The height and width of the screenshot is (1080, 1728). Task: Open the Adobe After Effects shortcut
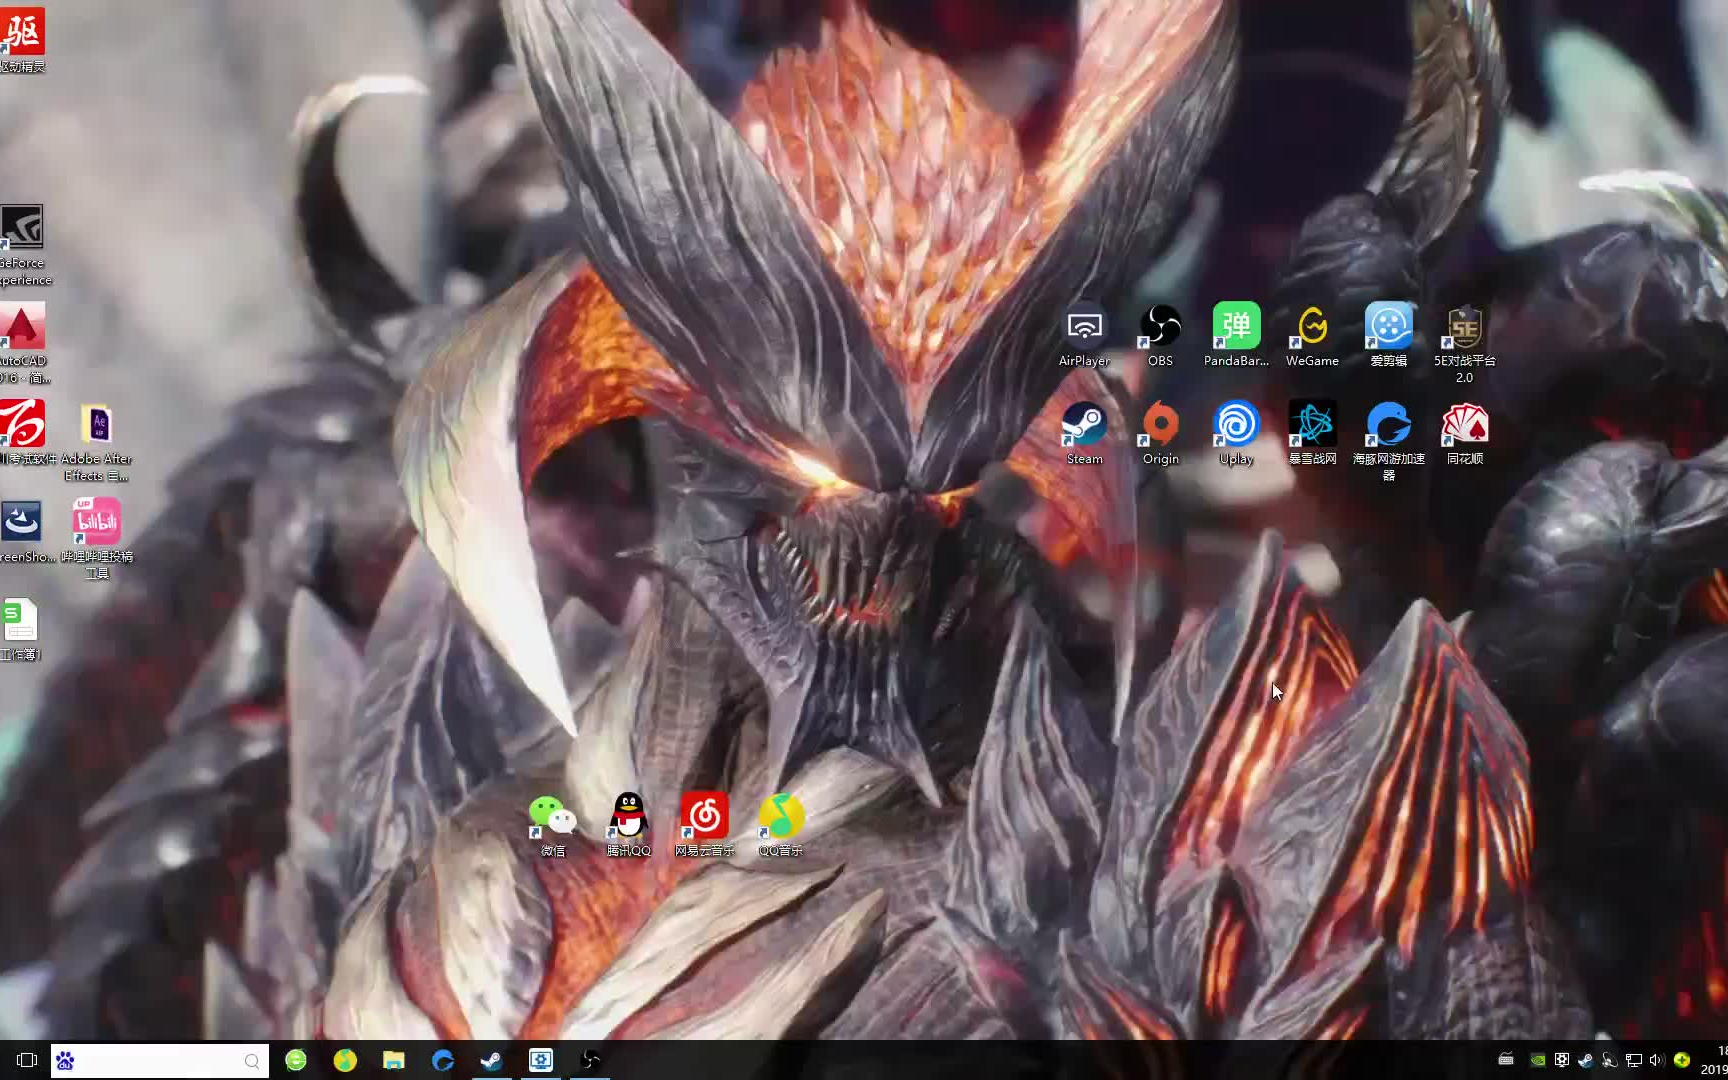(96, 441)
